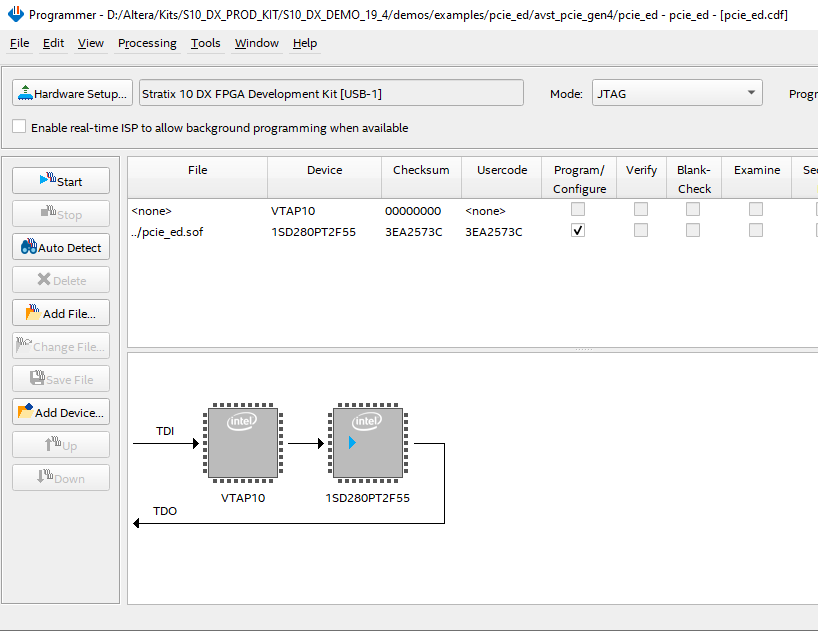818x631 pixels.
Task: Open the Window menu
Action: pos(257,43)
